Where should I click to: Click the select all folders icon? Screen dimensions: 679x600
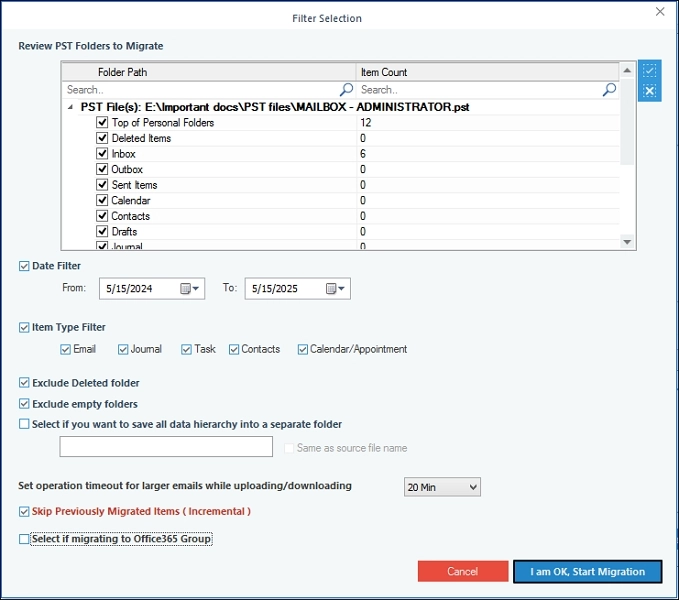coord(650,71)
